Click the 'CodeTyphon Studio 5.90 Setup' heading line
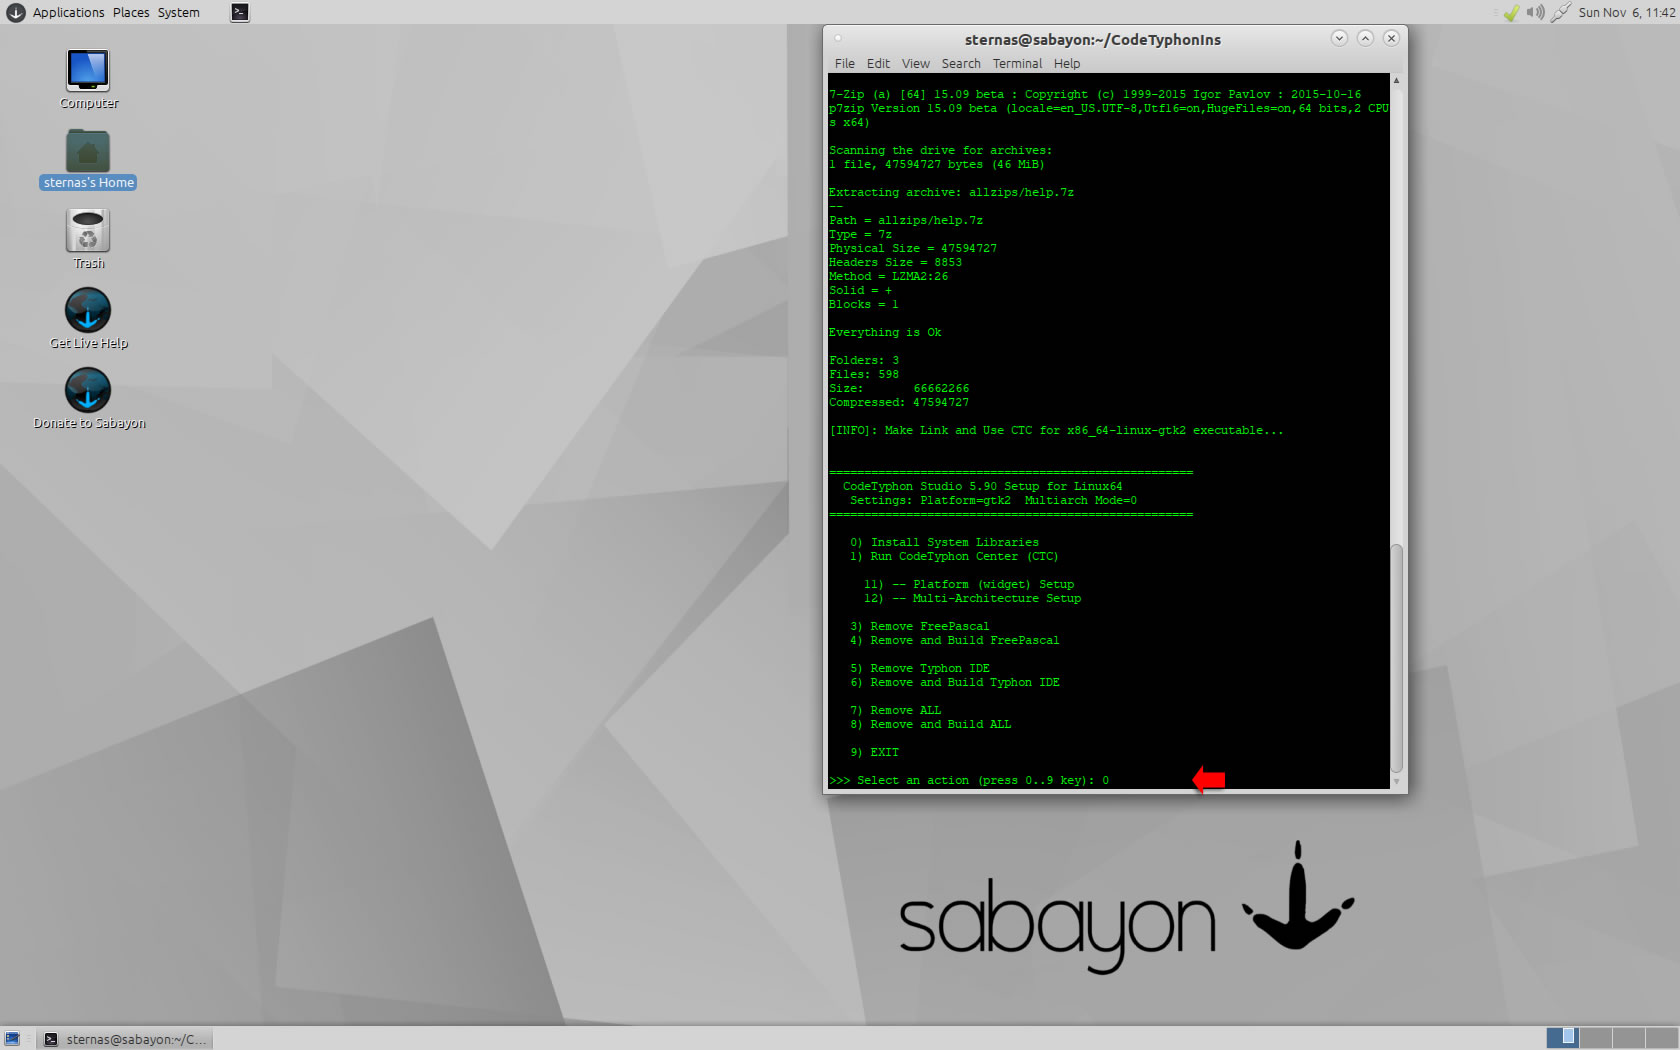The image size is (1680, 1050). point(982,486)
